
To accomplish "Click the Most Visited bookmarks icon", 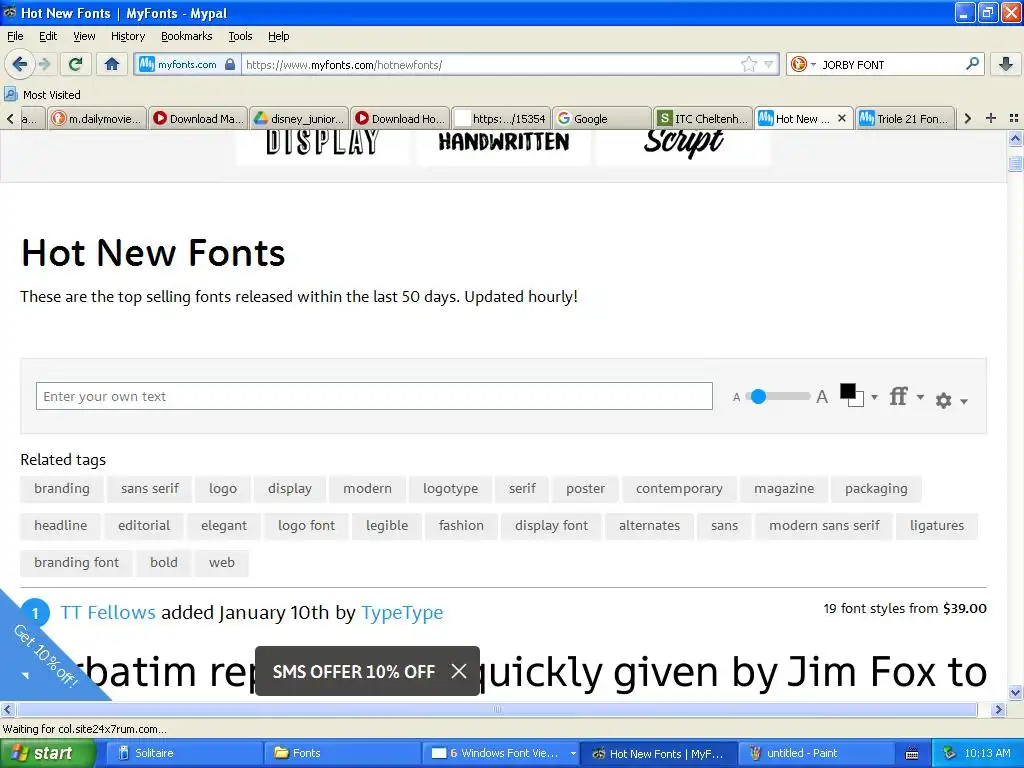I will [10, 95].
